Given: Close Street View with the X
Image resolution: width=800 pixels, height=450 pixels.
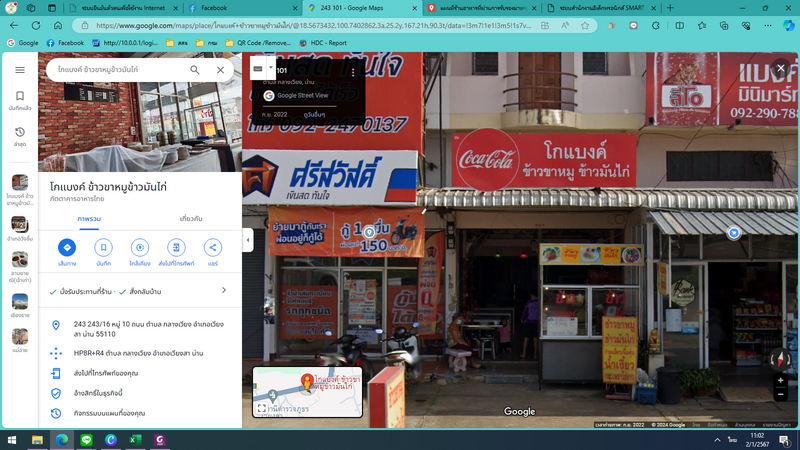Looking at the screenshot, I should click(x=781, y=68).
